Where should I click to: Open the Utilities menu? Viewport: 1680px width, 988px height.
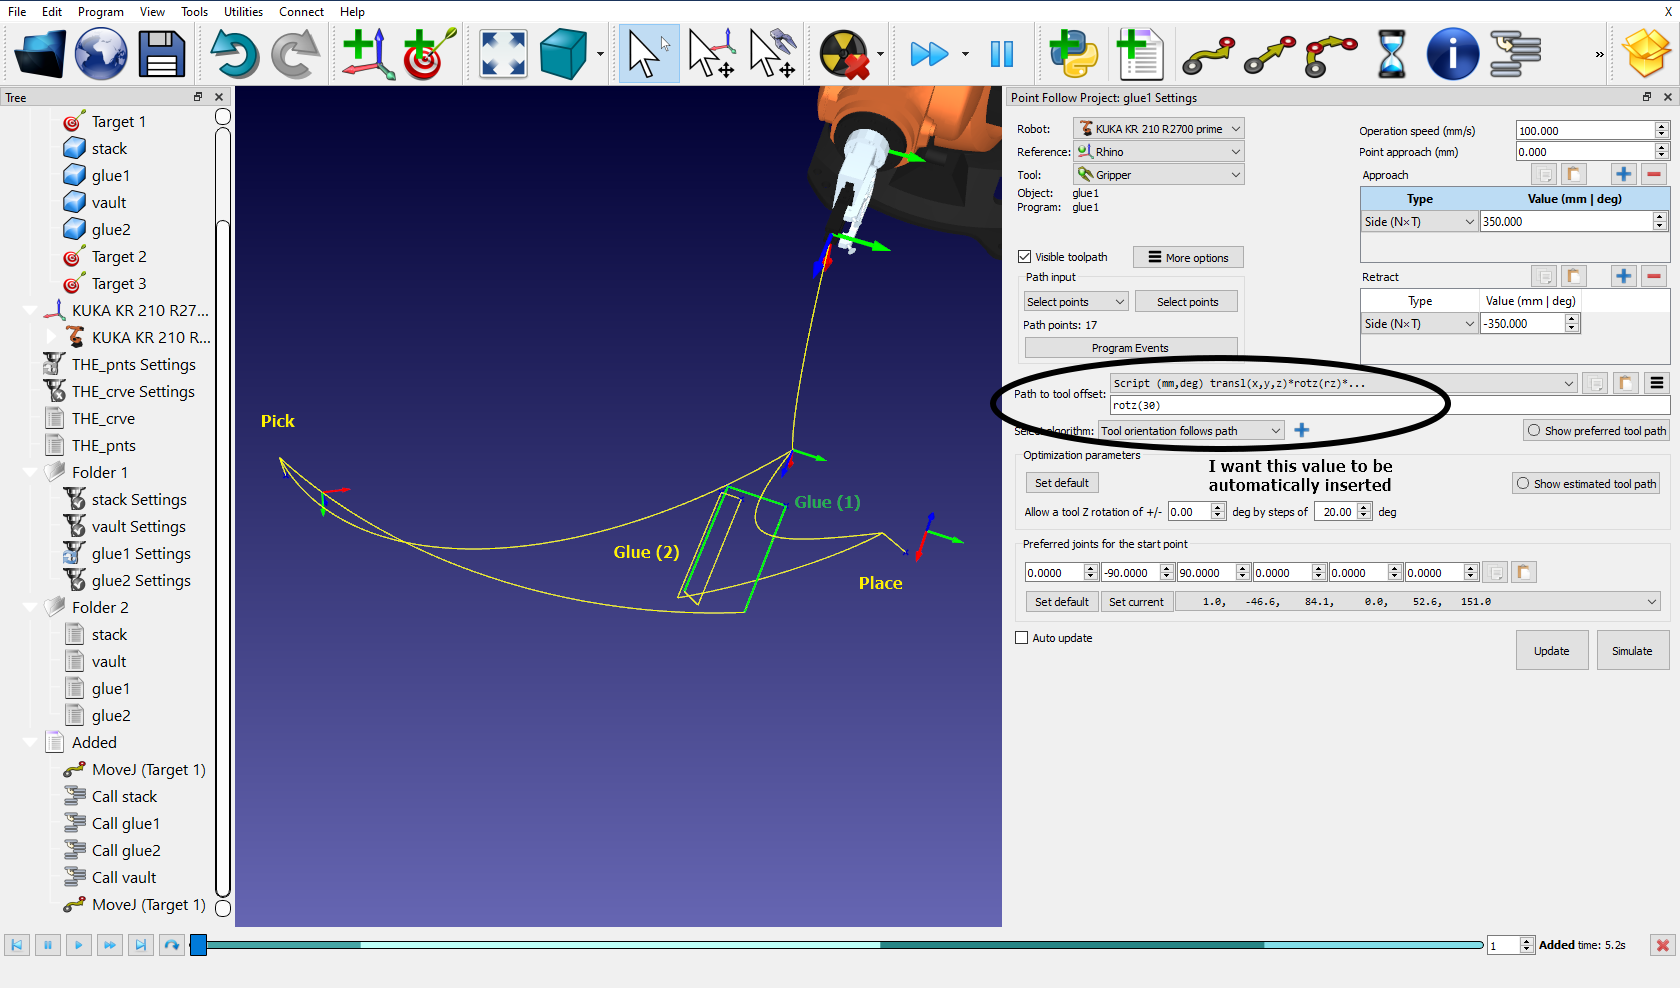(x=243, y=12)
